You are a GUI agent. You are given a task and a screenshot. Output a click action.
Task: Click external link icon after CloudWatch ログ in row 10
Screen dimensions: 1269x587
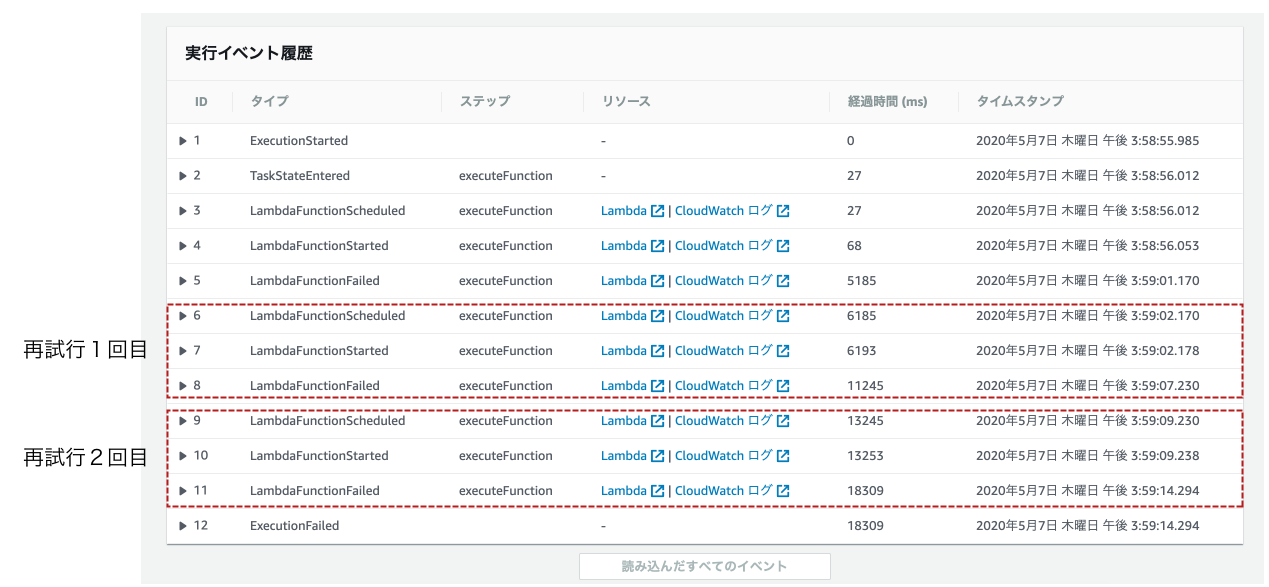tap(783, 456)
